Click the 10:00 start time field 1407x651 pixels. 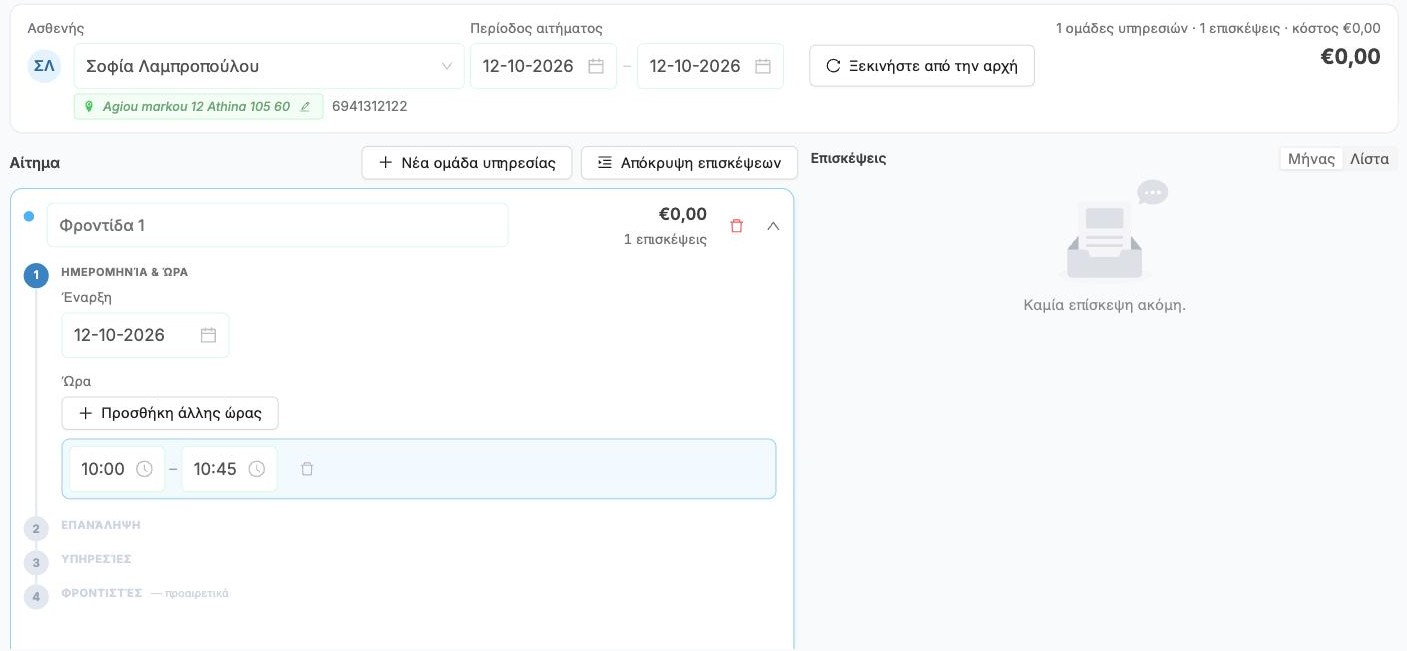(117, 469)
